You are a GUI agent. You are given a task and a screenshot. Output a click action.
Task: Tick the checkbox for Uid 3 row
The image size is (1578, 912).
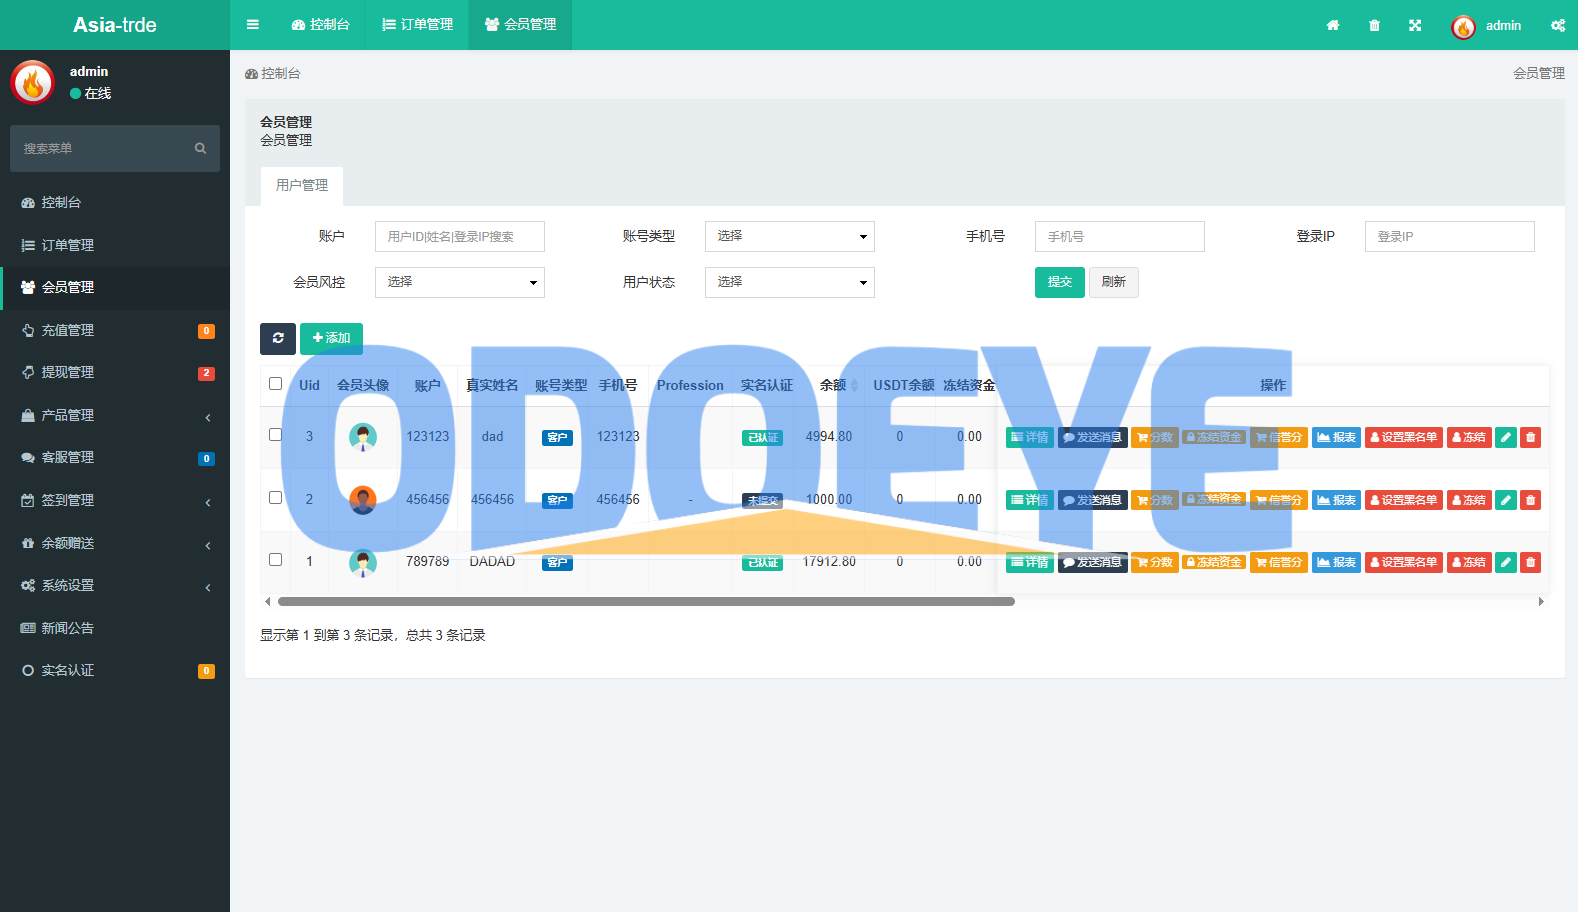tap(275, 435)
